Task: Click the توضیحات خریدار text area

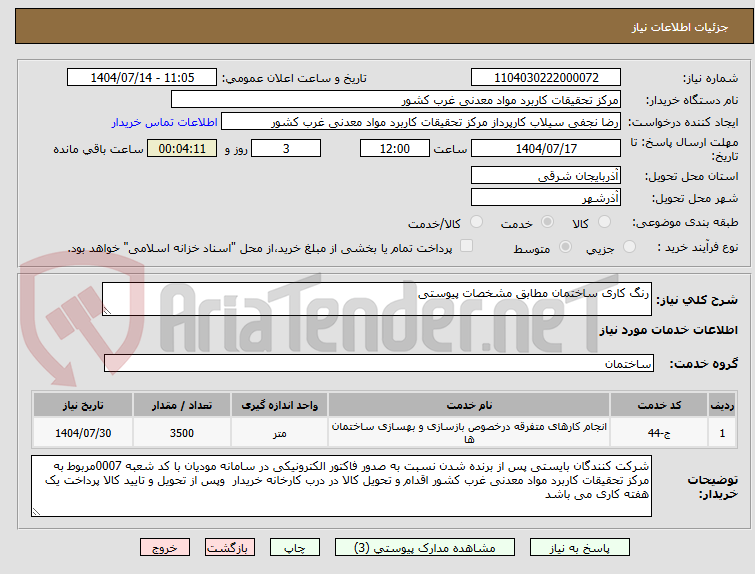Action: tap(341, 486)
